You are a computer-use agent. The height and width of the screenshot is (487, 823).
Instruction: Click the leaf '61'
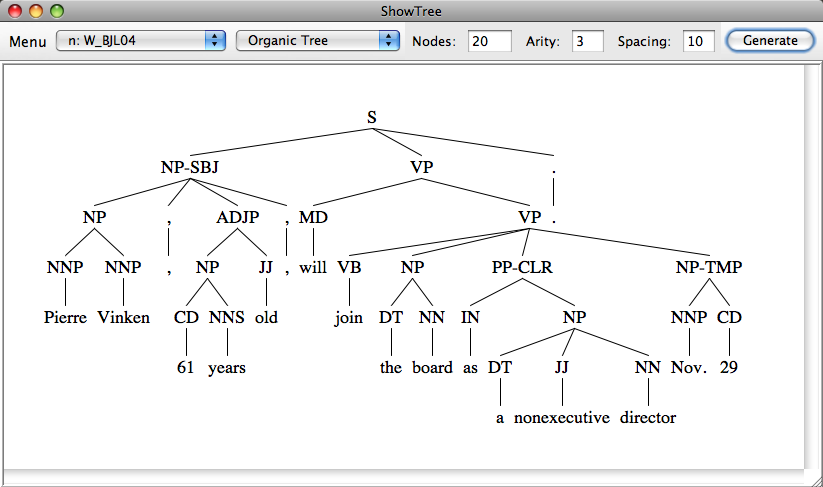click(186, 367)
